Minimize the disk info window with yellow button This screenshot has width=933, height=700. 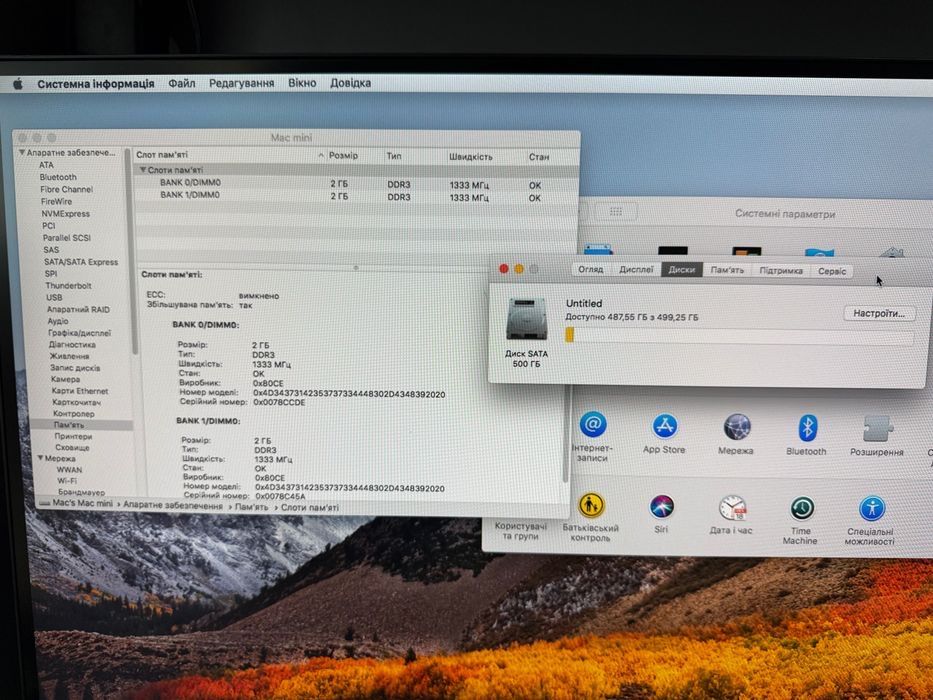(519, 269)
